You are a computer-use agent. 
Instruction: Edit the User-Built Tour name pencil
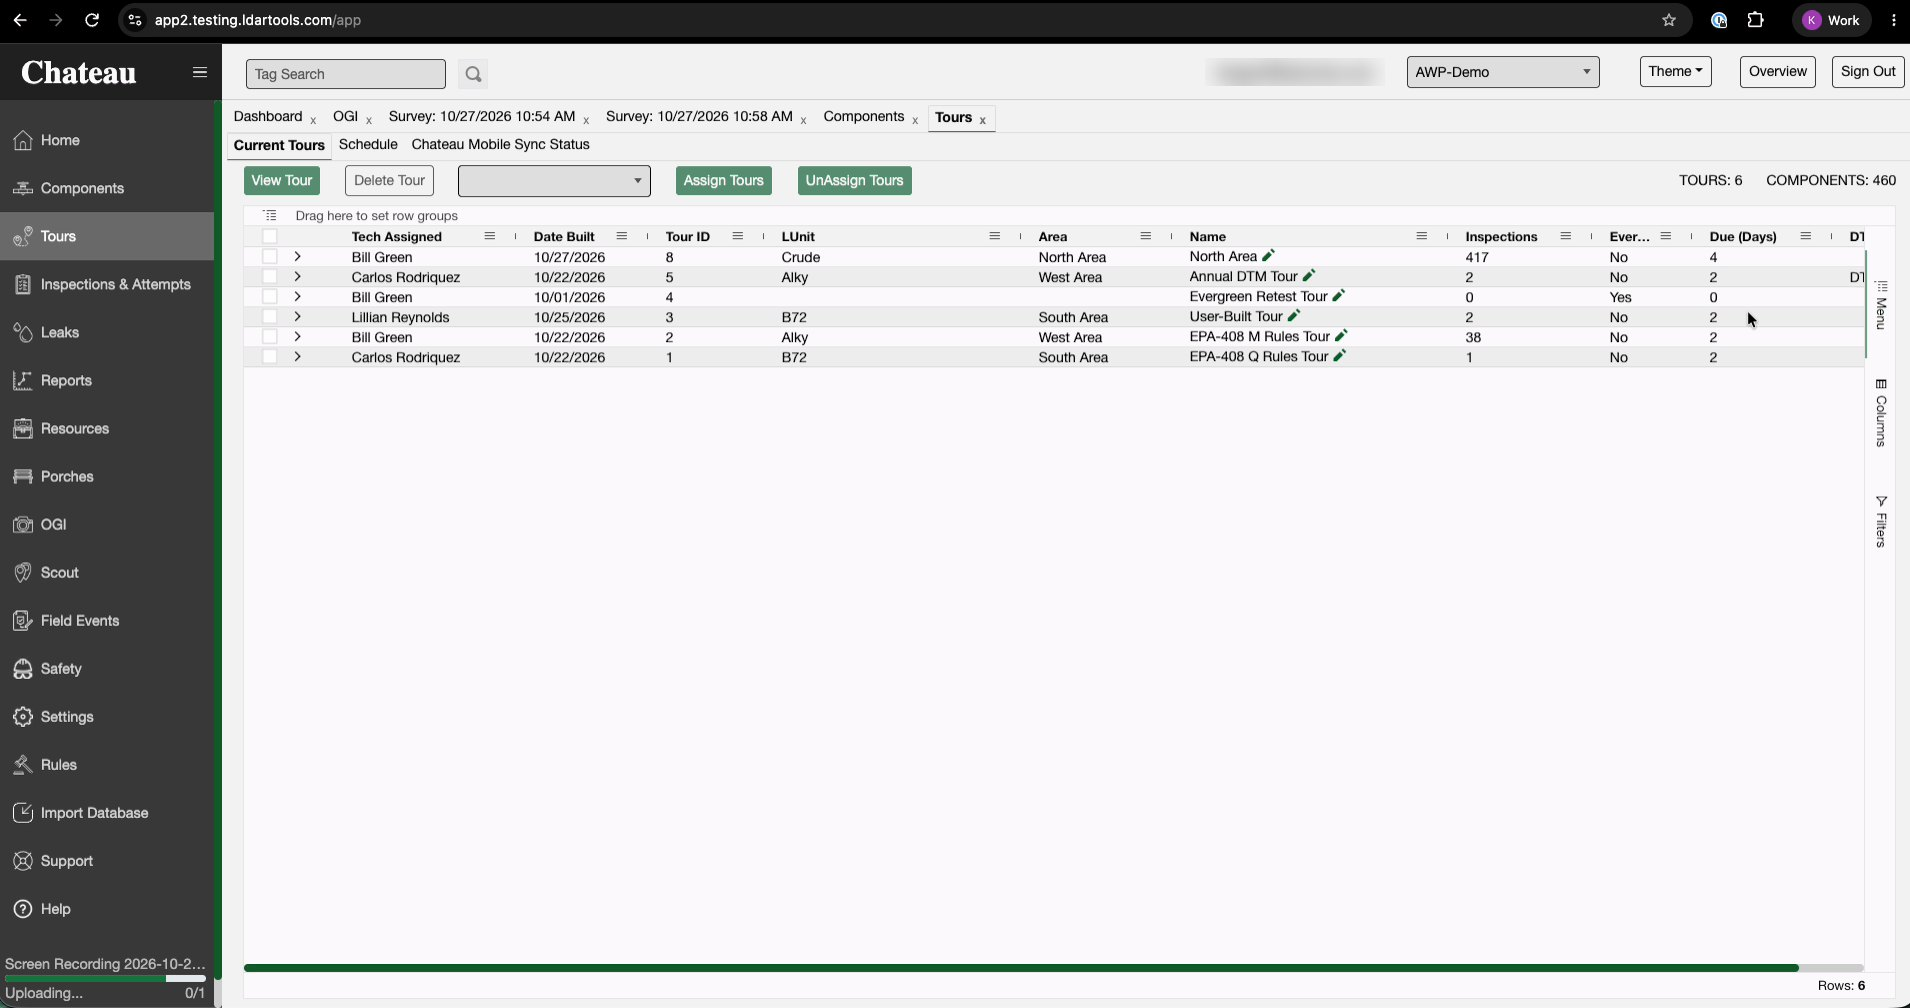coord(1294,316)
